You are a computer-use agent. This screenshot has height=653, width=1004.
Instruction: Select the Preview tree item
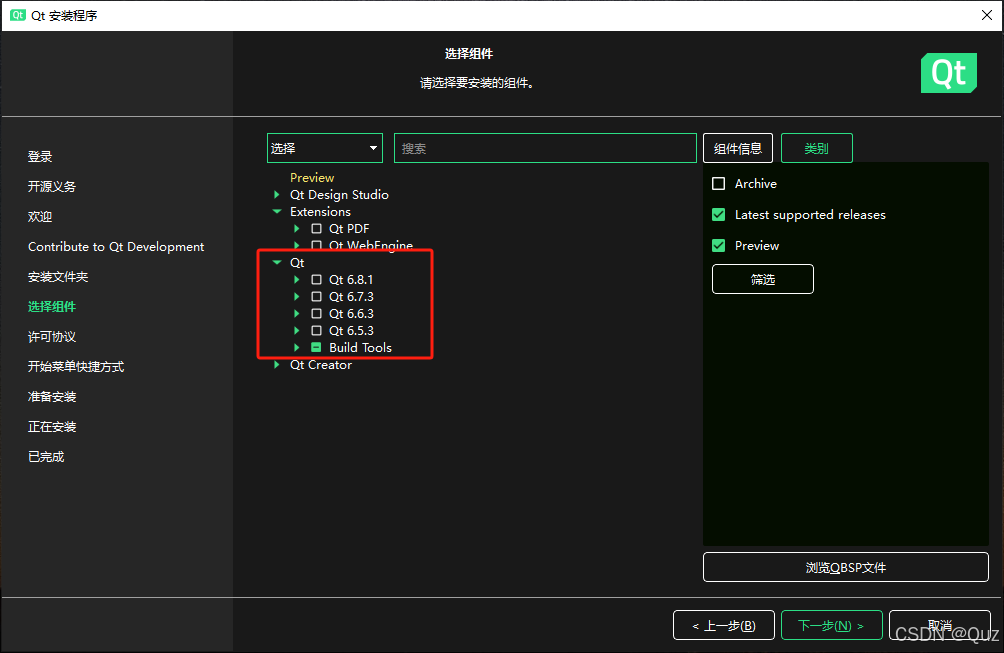click(x=312, y=177)
